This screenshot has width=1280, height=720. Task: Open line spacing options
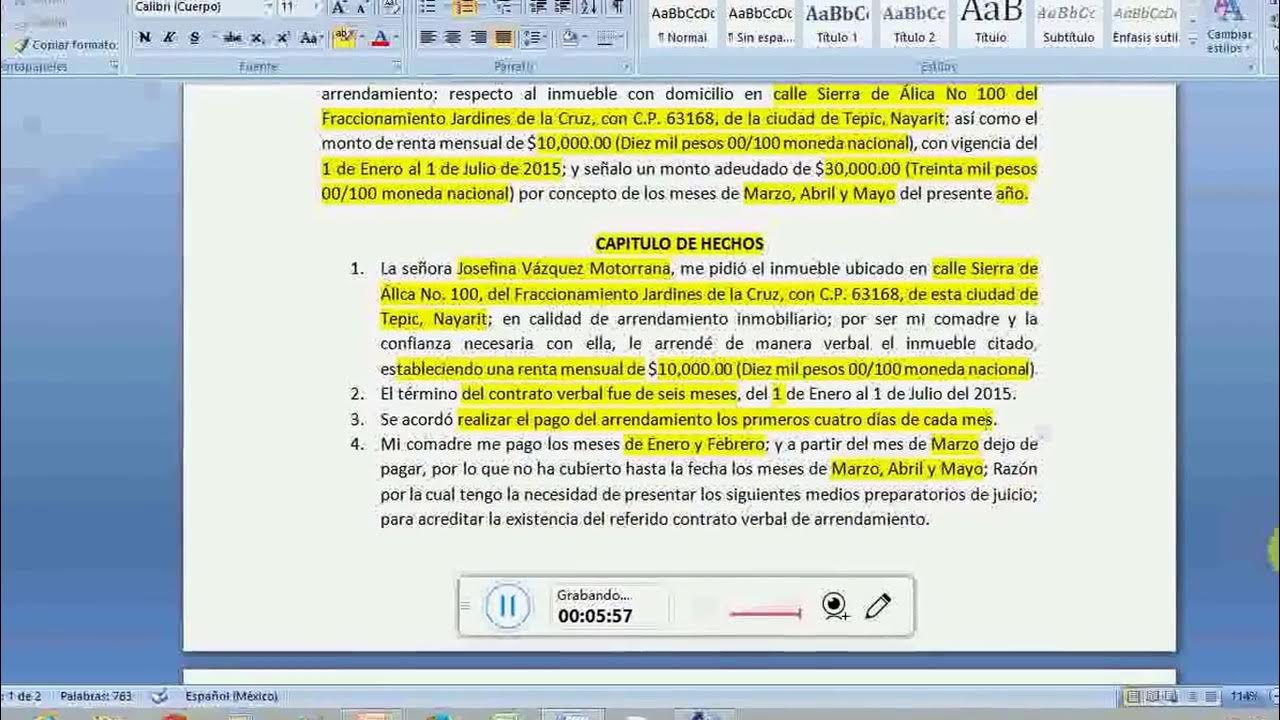point(533,38)
